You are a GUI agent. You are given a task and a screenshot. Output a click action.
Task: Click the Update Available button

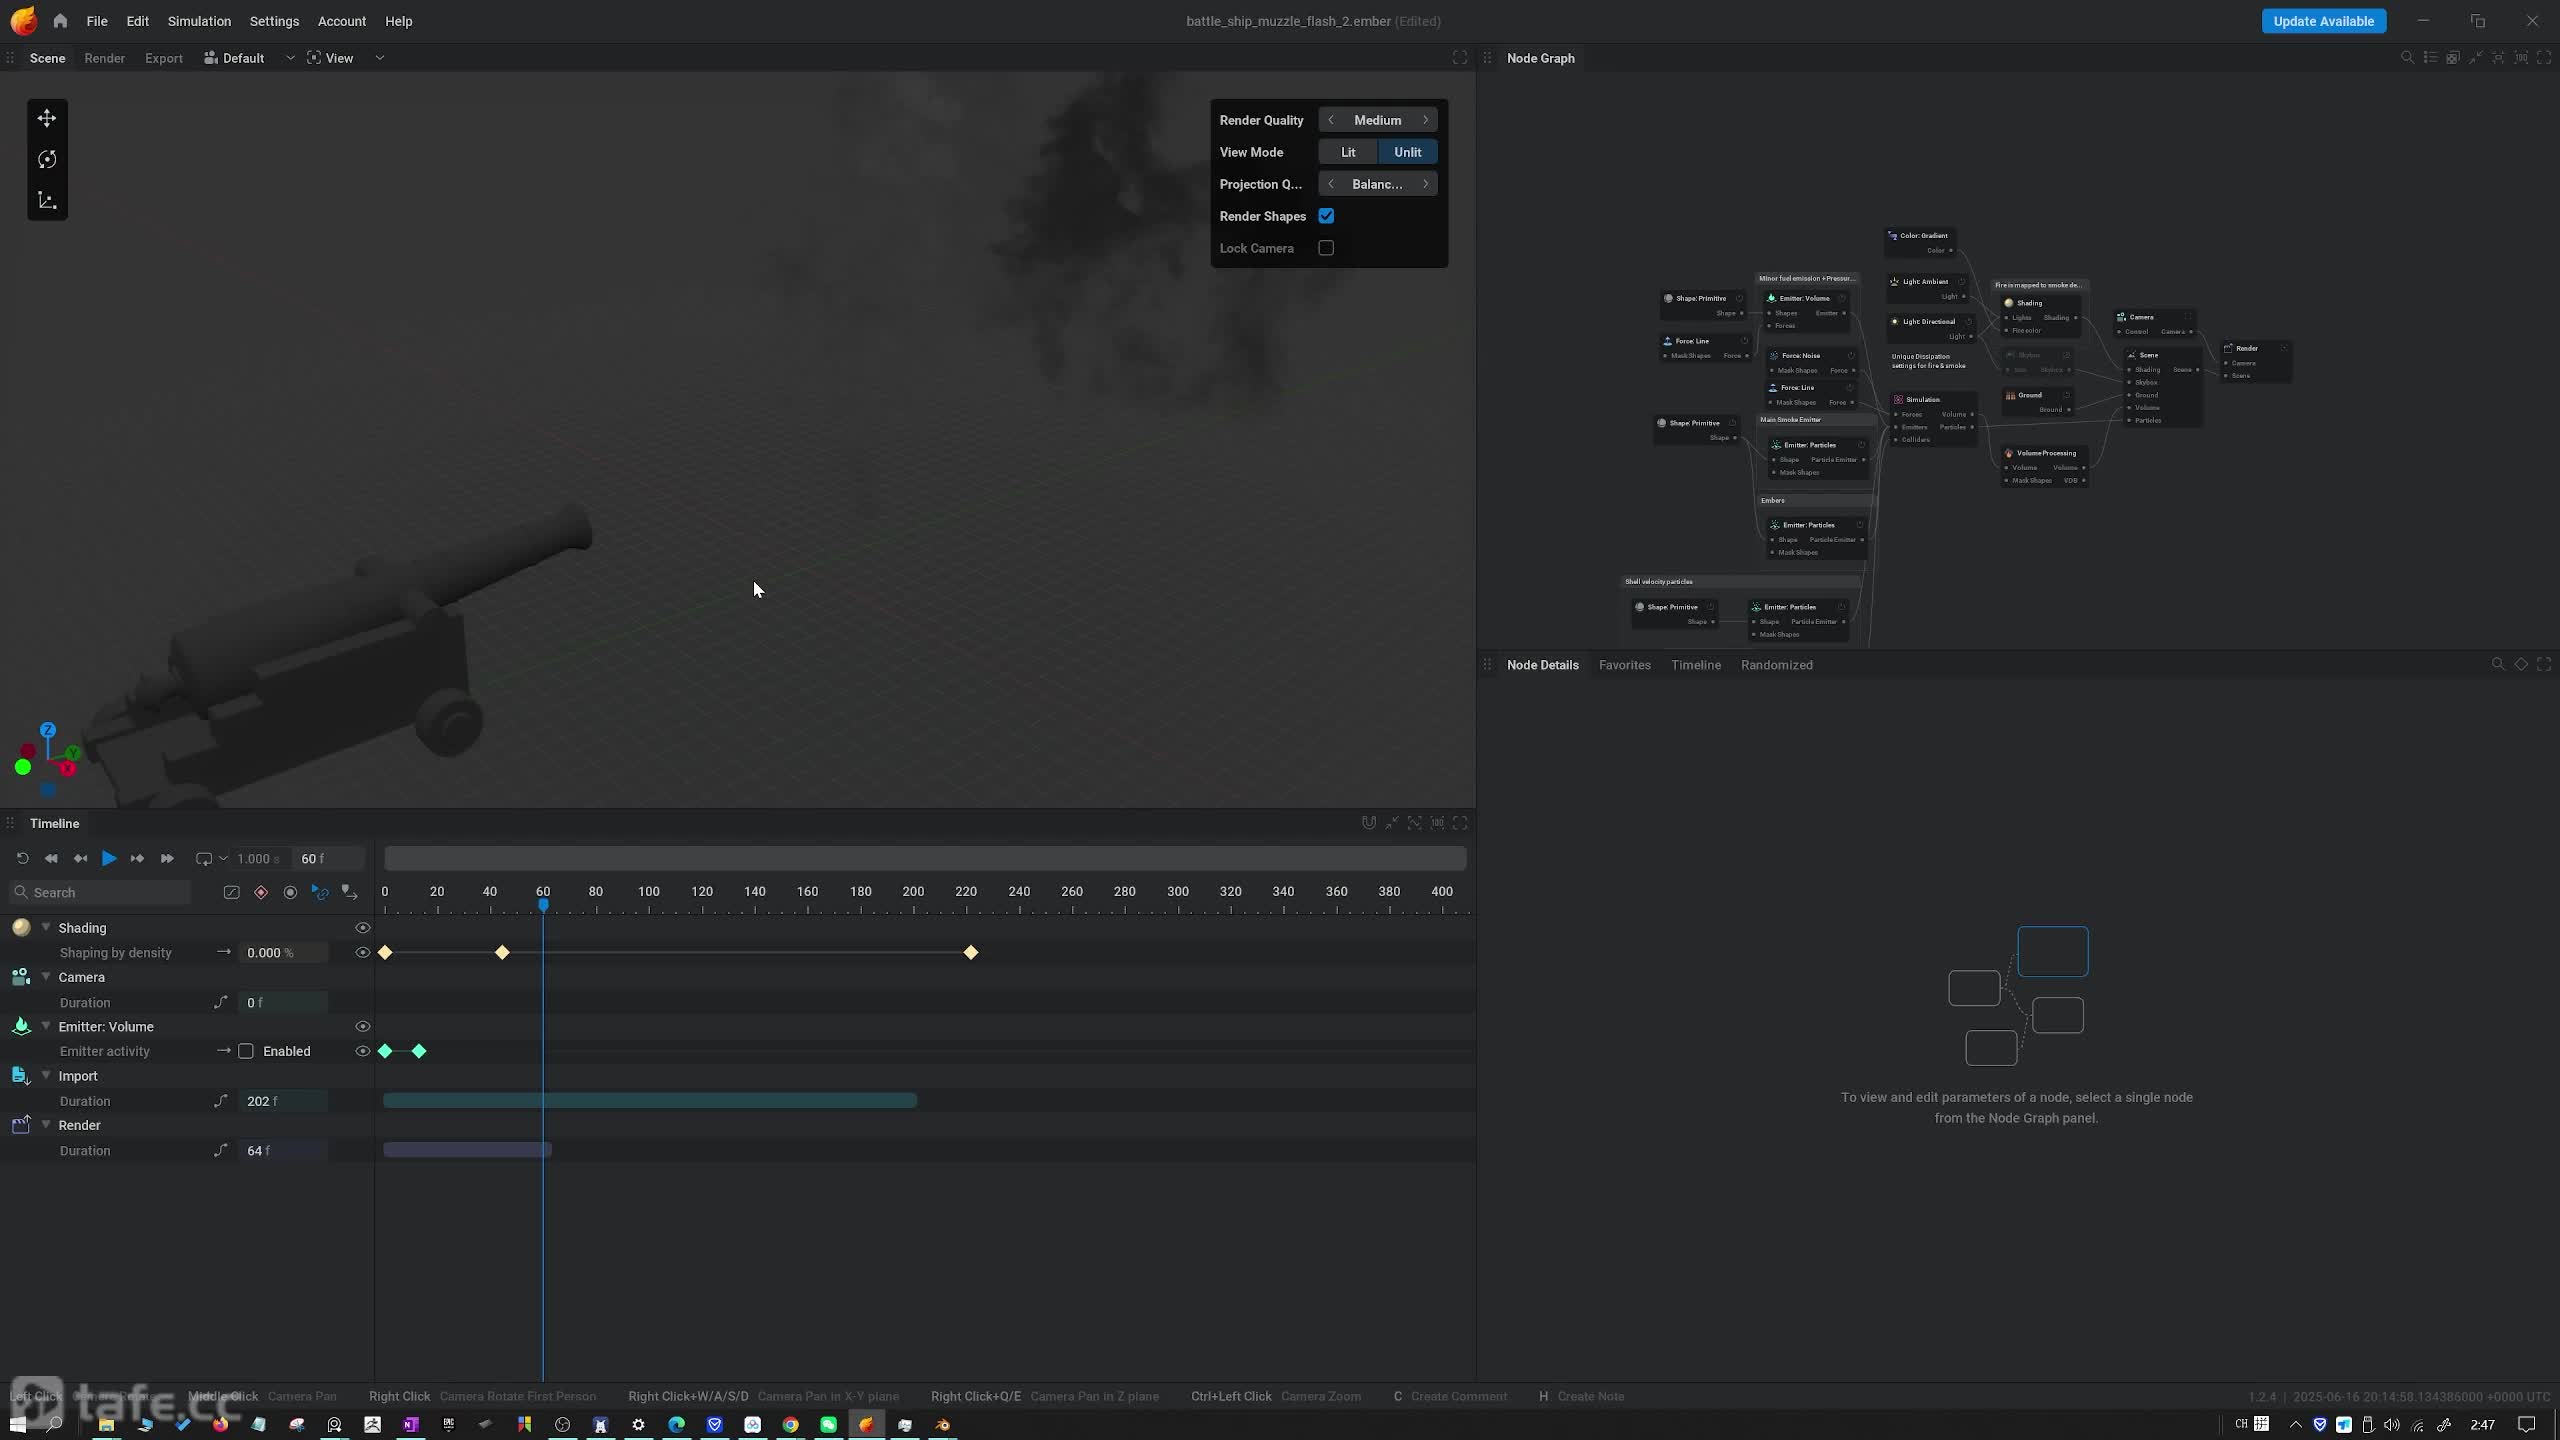coord(2323,21)
